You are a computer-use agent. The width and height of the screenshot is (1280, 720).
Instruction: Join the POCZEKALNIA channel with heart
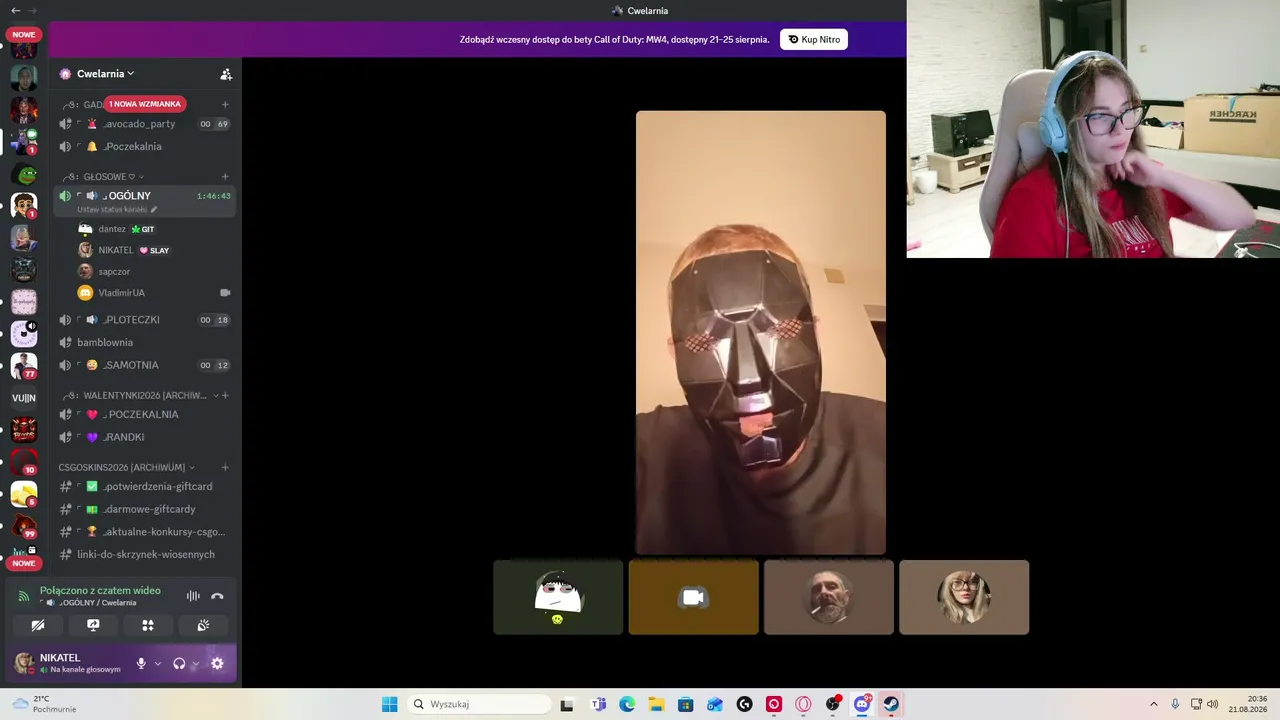pyautogui.click(x=144, y=414)
